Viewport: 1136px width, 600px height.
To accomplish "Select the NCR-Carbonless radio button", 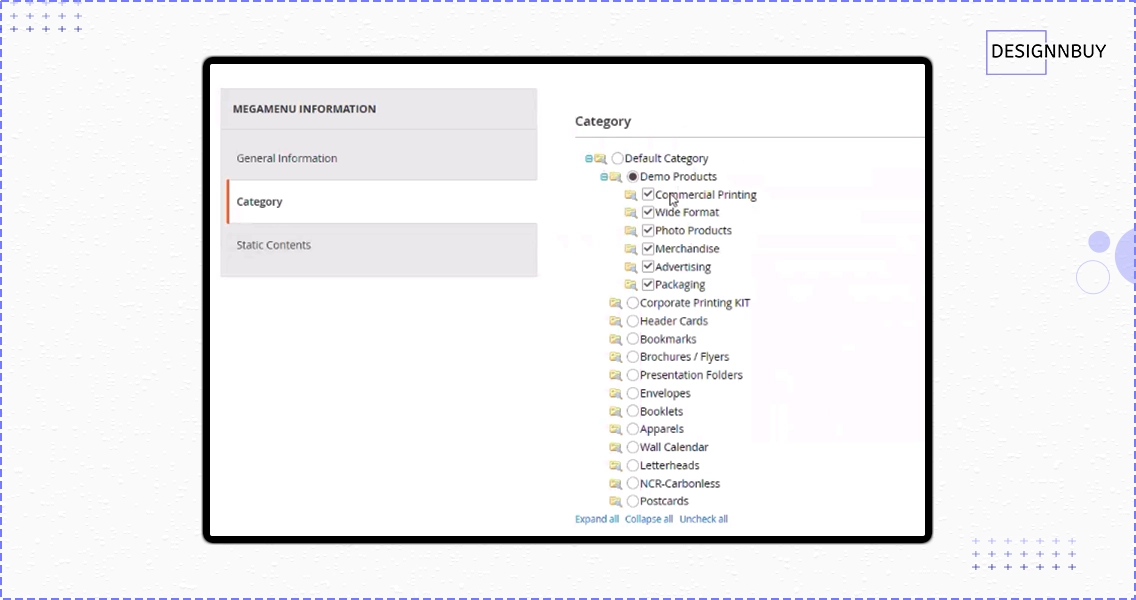I will [x=633, y=483].
